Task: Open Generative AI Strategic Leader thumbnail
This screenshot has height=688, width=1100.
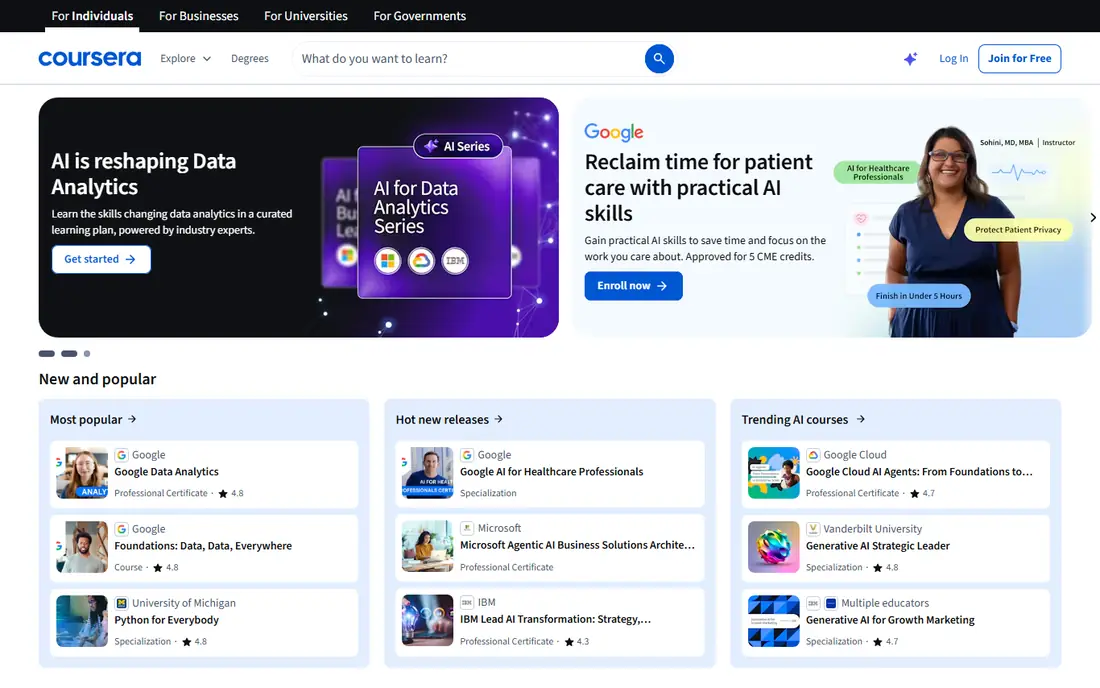Action: click(x=774, y=547)
